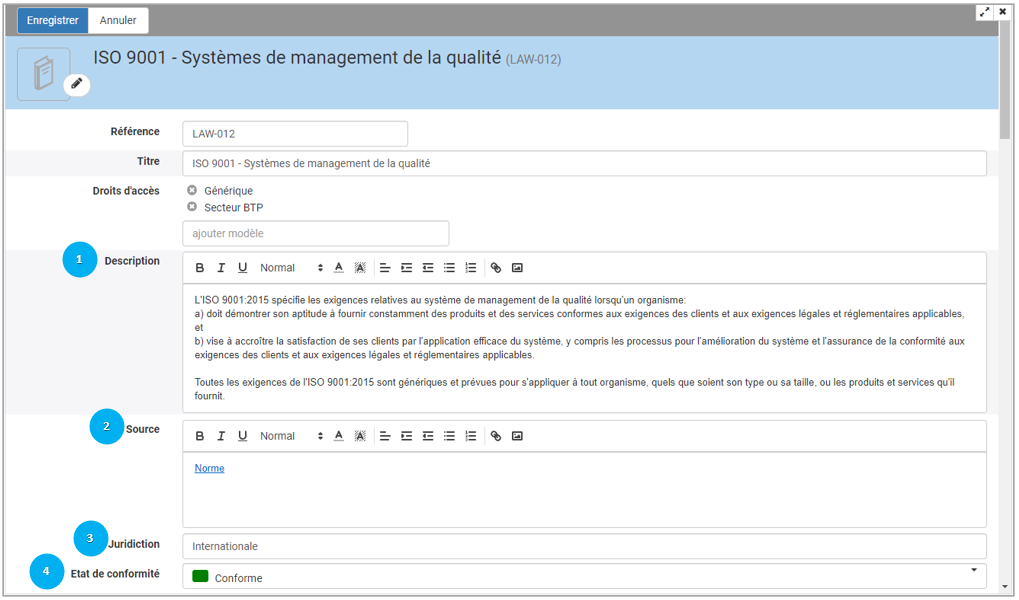The width and height of the screenshot is (1019, 600).
Task: Apply bulleted list in the Description editor
Action: click(x=449, y=268)
